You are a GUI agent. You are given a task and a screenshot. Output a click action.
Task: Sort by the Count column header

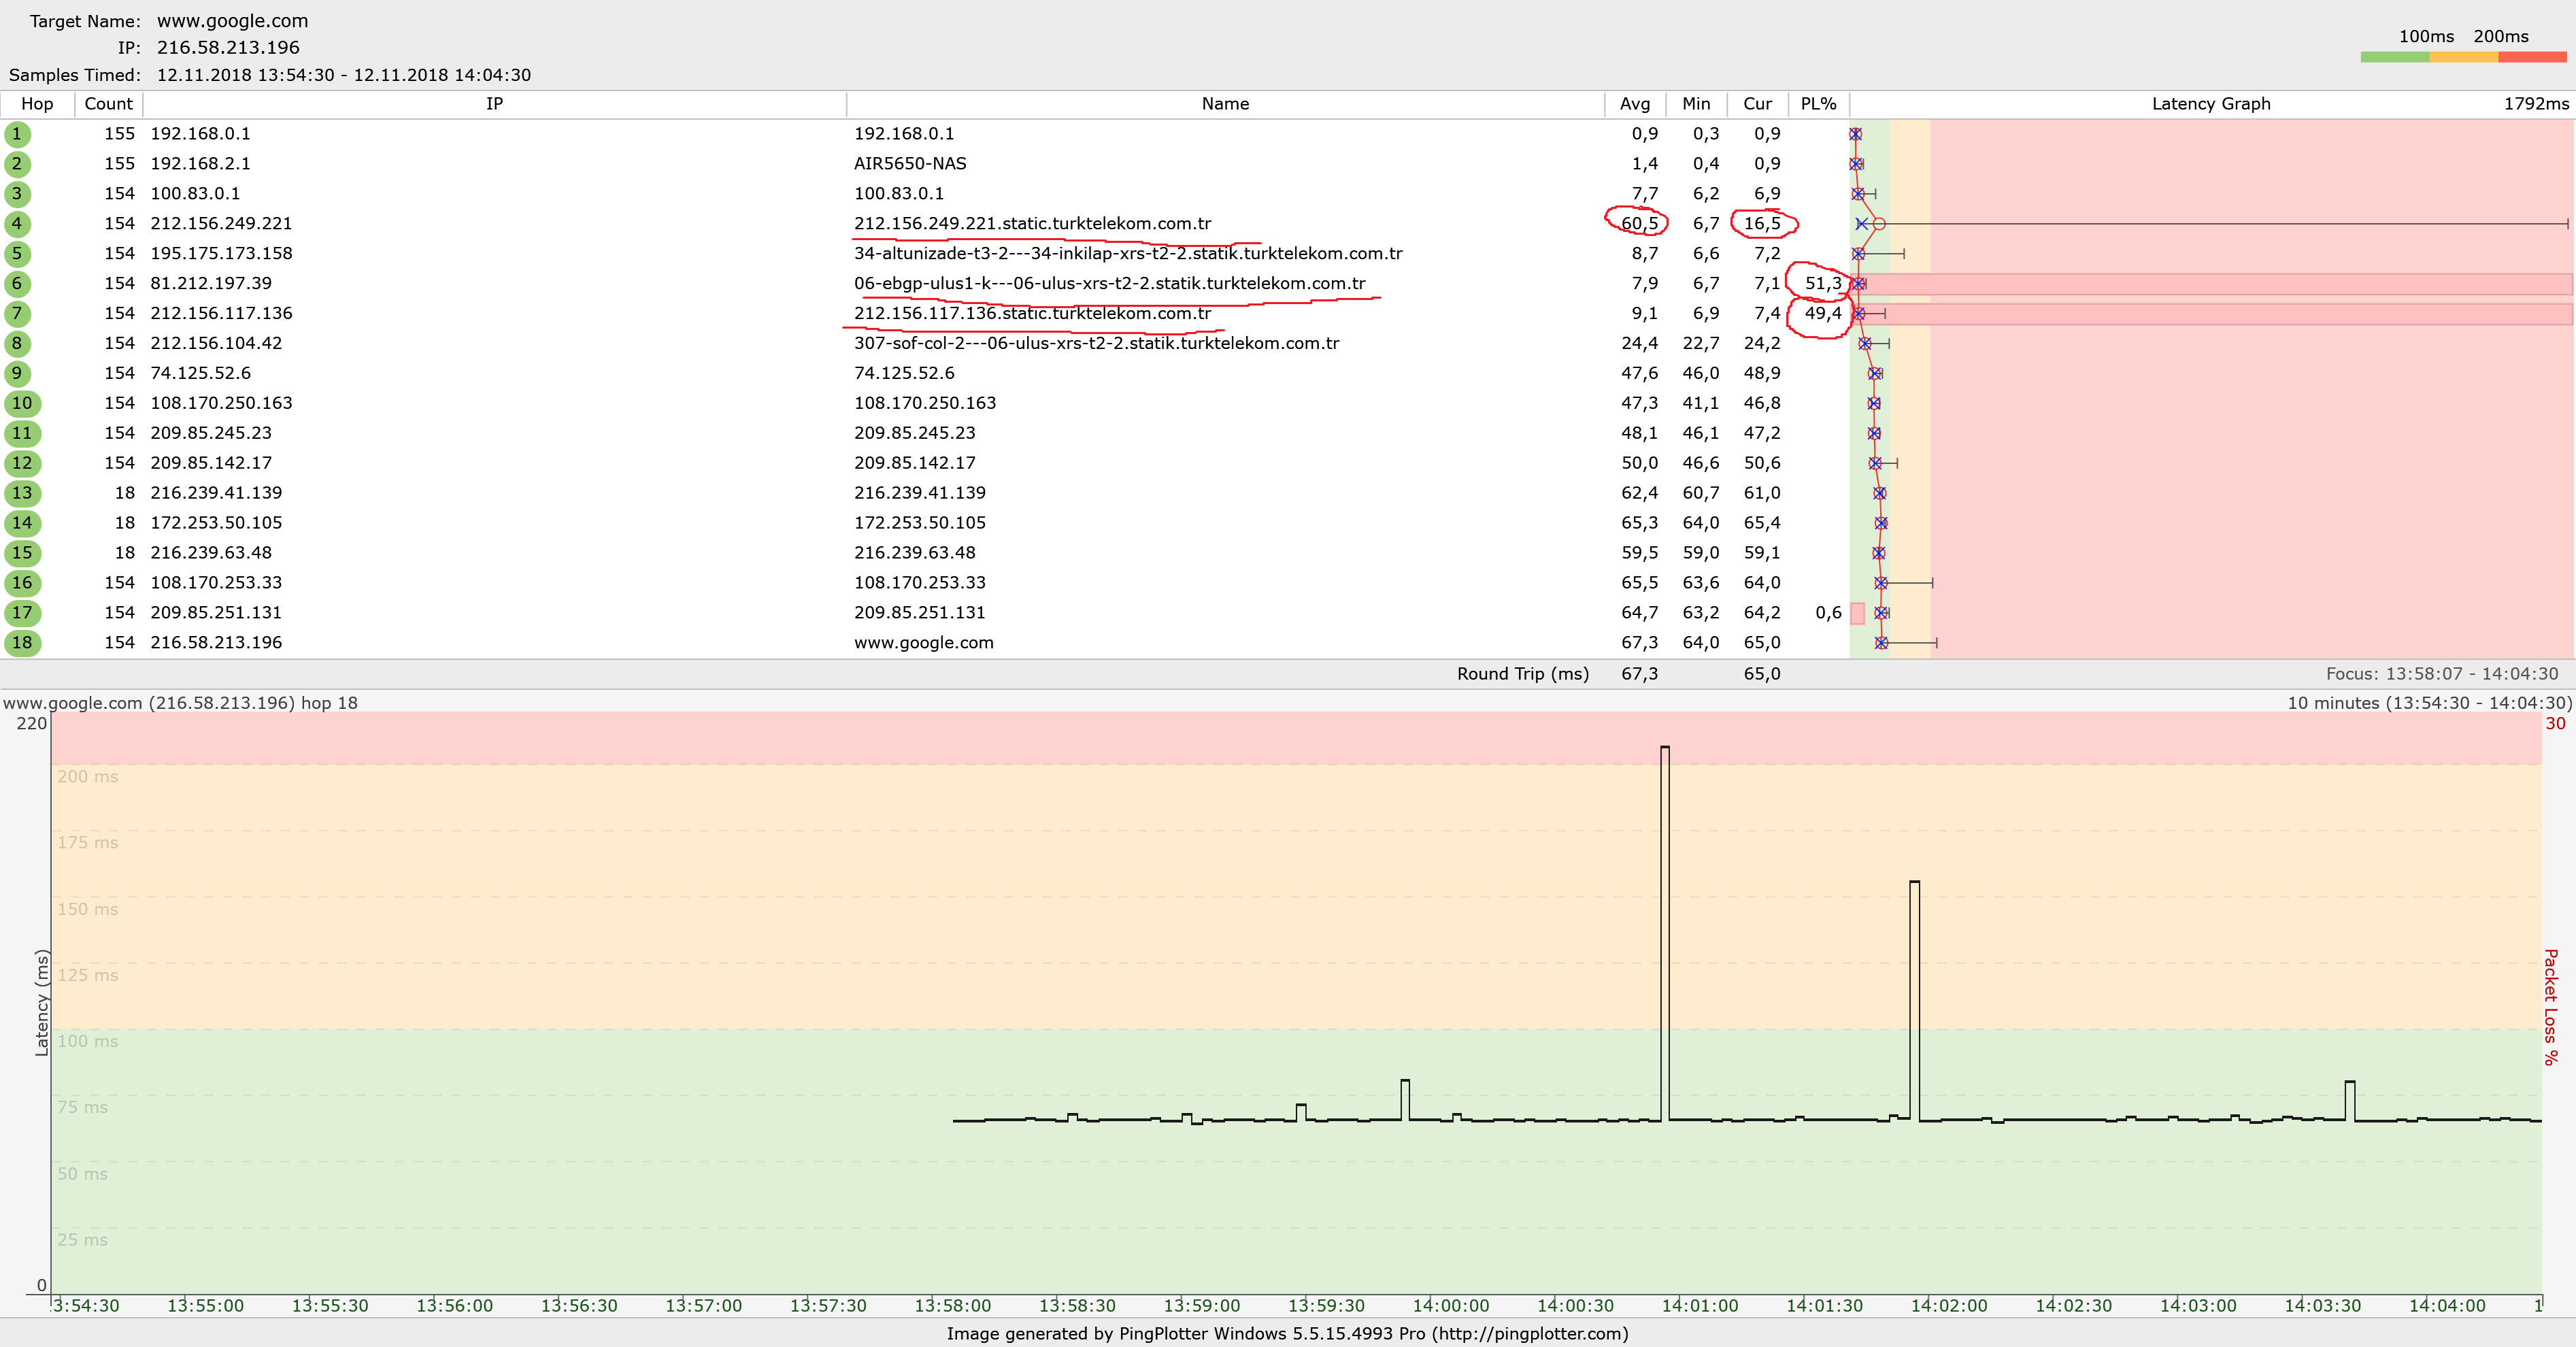108,104
